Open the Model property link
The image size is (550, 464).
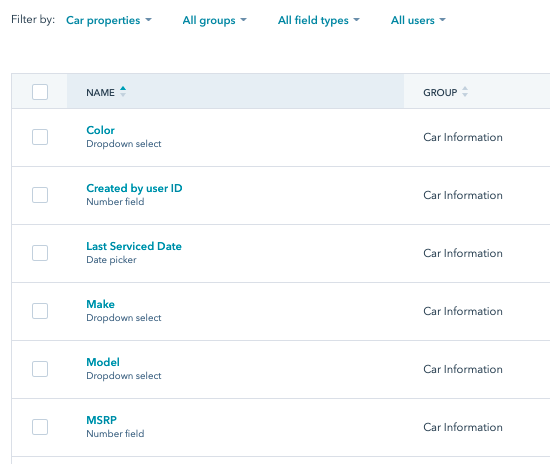pyautogui.click(x=103, y=362)
